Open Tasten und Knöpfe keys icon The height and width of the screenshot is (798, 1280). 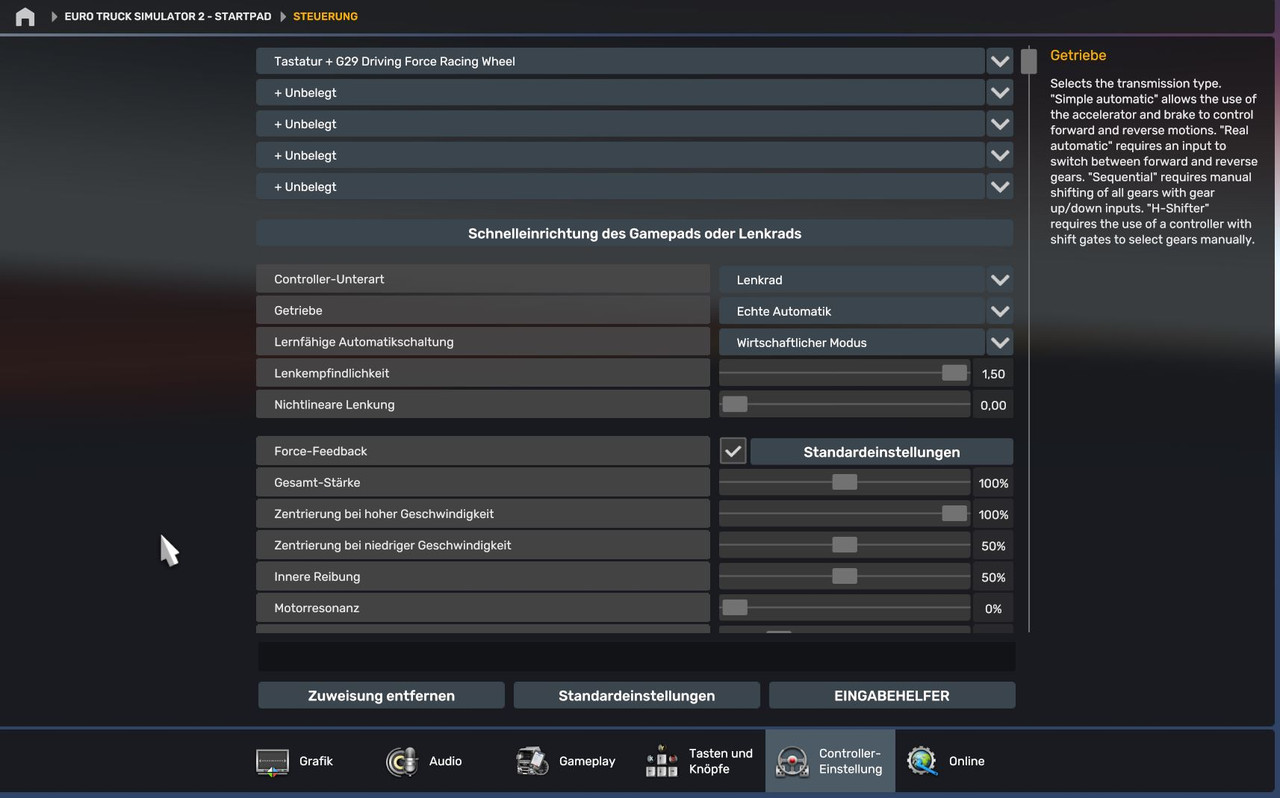[x=662, y=762]
